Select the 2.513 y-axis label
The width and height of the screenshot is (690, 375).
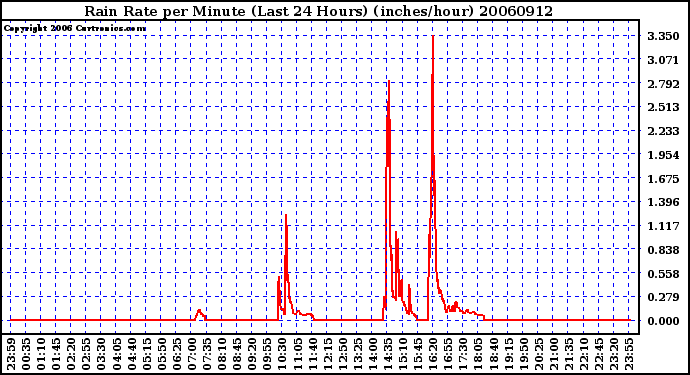[x=663, y=107]
